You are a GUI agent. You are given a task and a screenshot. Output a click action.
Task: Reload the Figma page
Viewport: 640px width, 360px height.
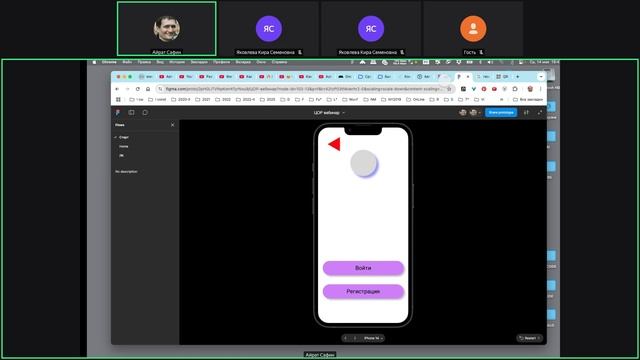point(138,89)
